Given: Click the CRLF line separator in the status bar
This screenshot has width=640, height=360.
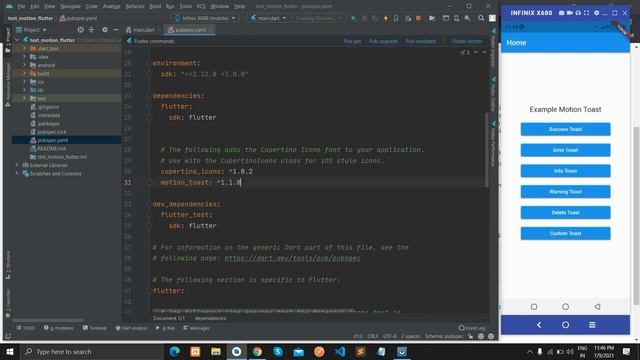Looking at the screenshot, I should tap(372, 336).
